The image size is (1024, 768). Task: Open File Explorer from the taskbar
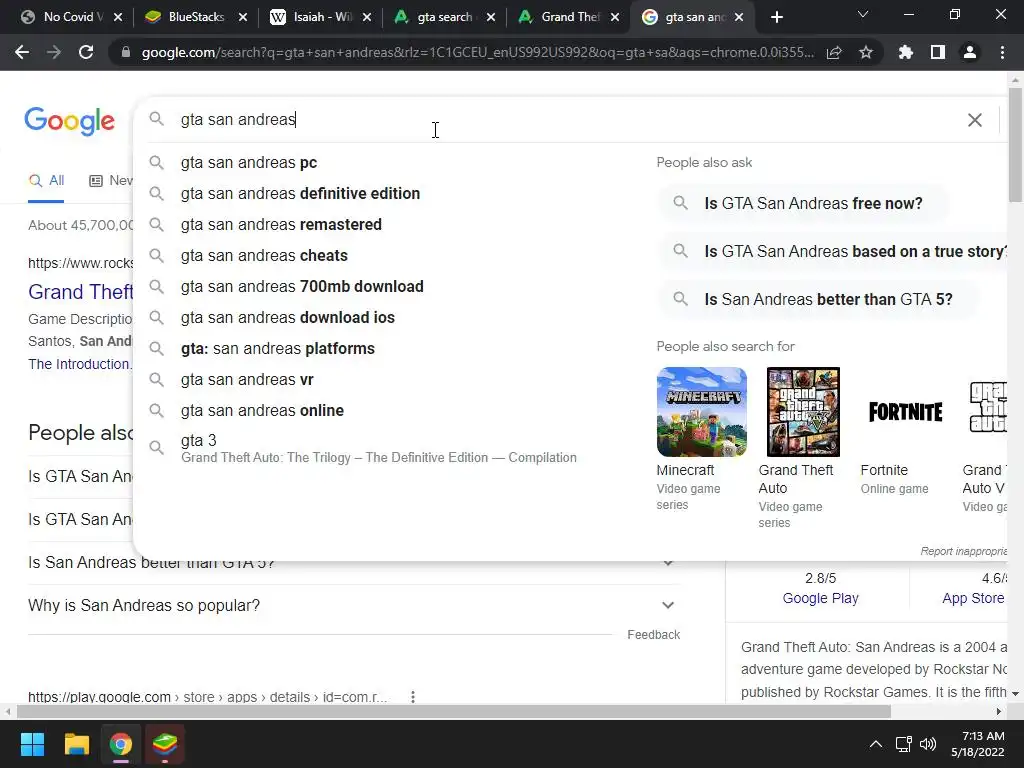pos(76,744)
